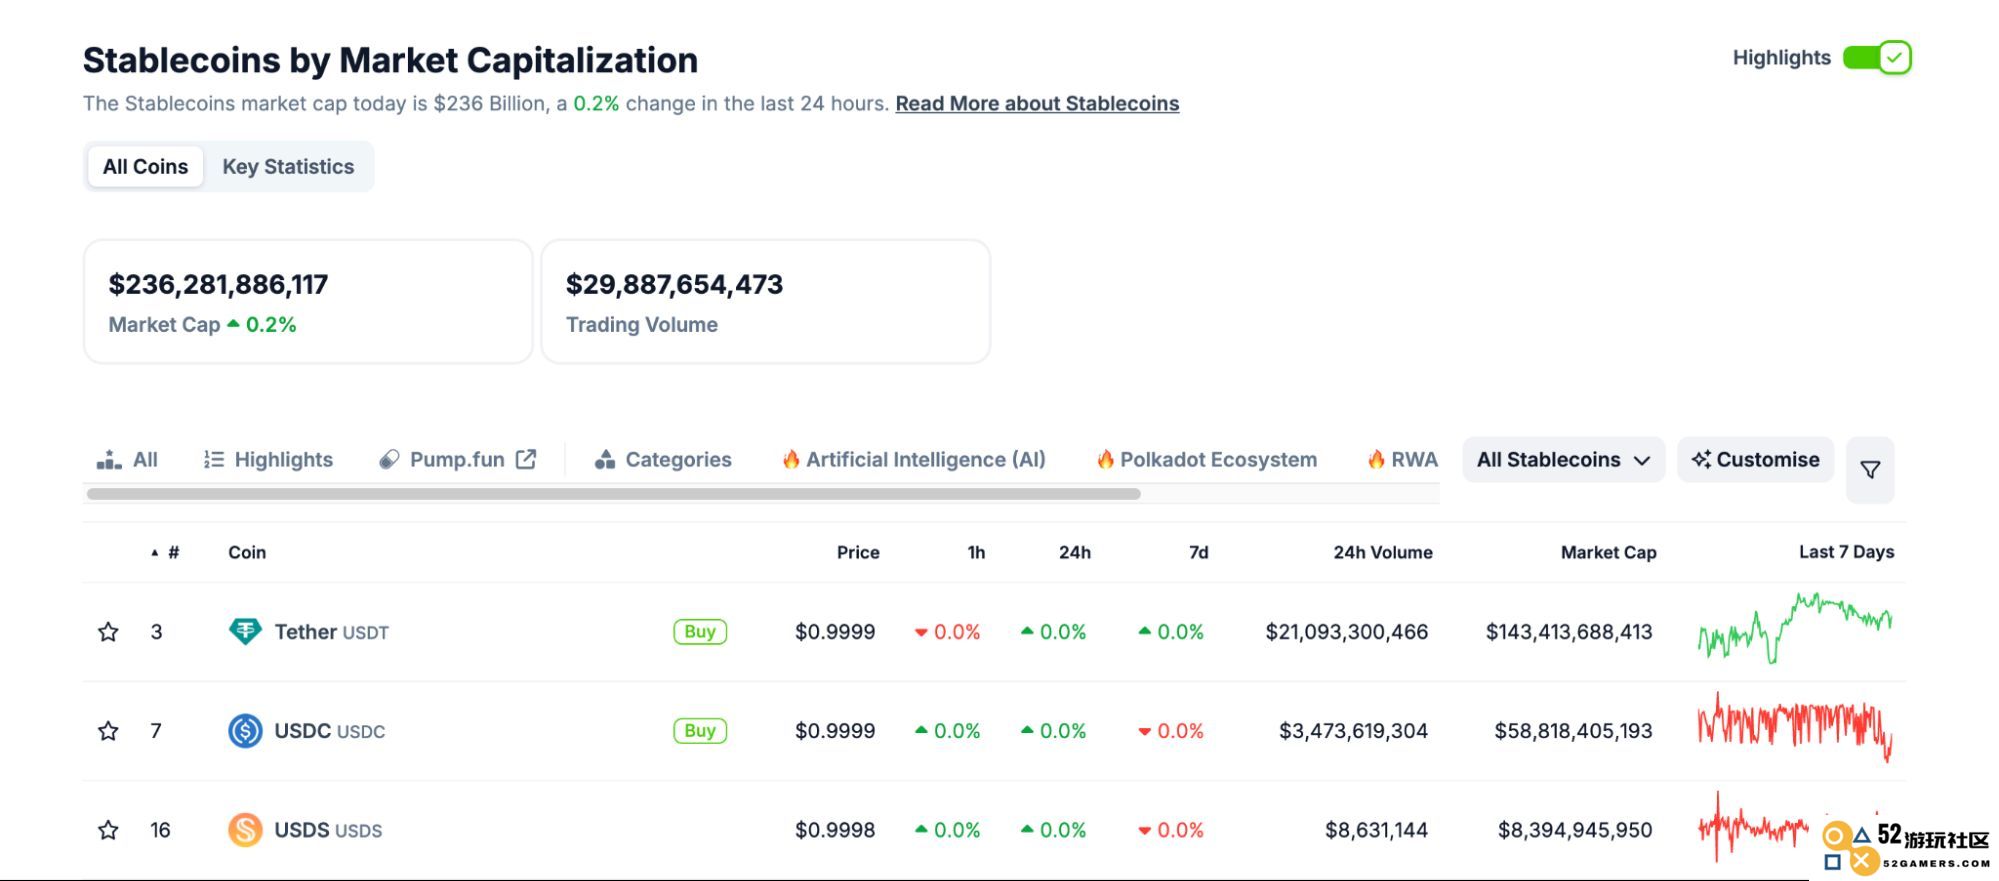Screen dimensions: 1999x881
Task: Sort by Market Cap column header
Action: 1608,552
